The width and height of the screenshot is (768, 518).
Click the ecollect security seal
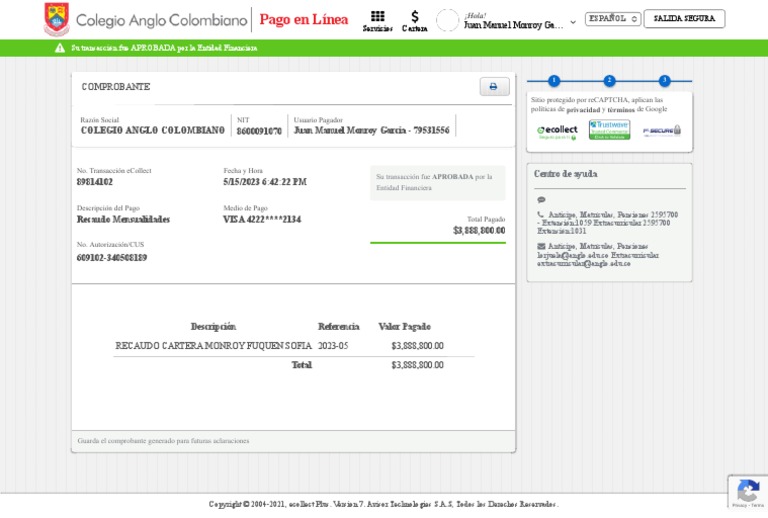pos(557,131)
